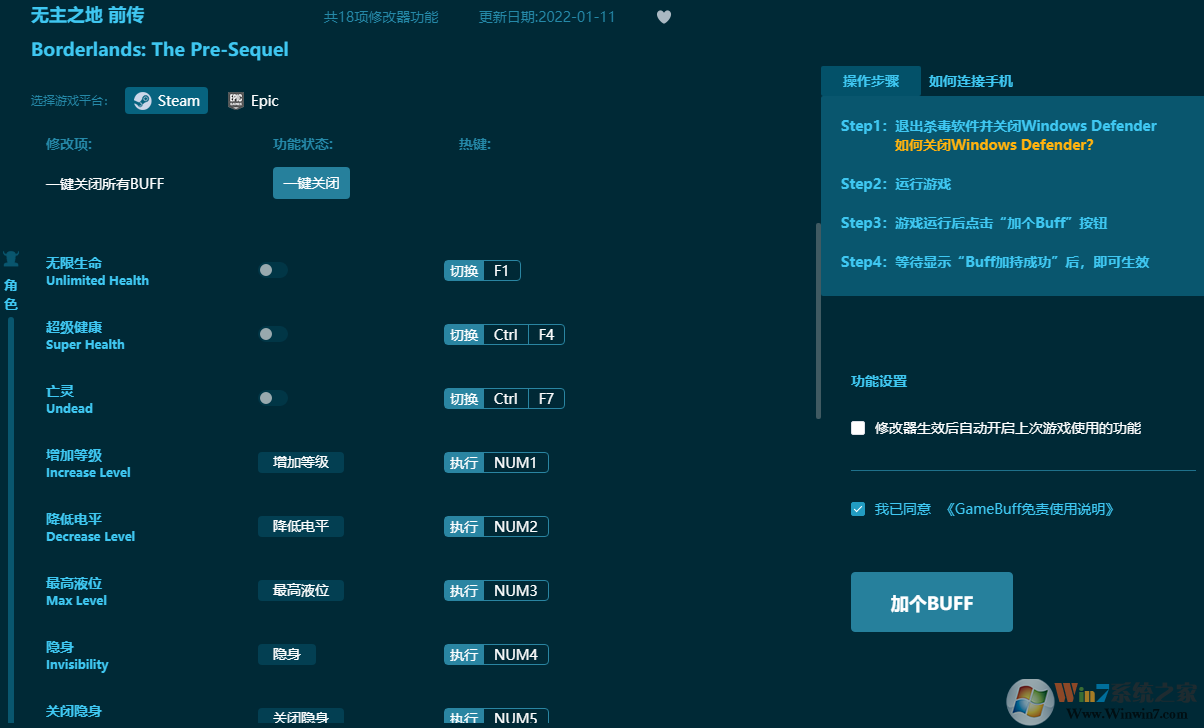This screenshot has width=1204, height=728.
Task: Trigger 最高液位 for max level
Action: (x=301, y=590)
